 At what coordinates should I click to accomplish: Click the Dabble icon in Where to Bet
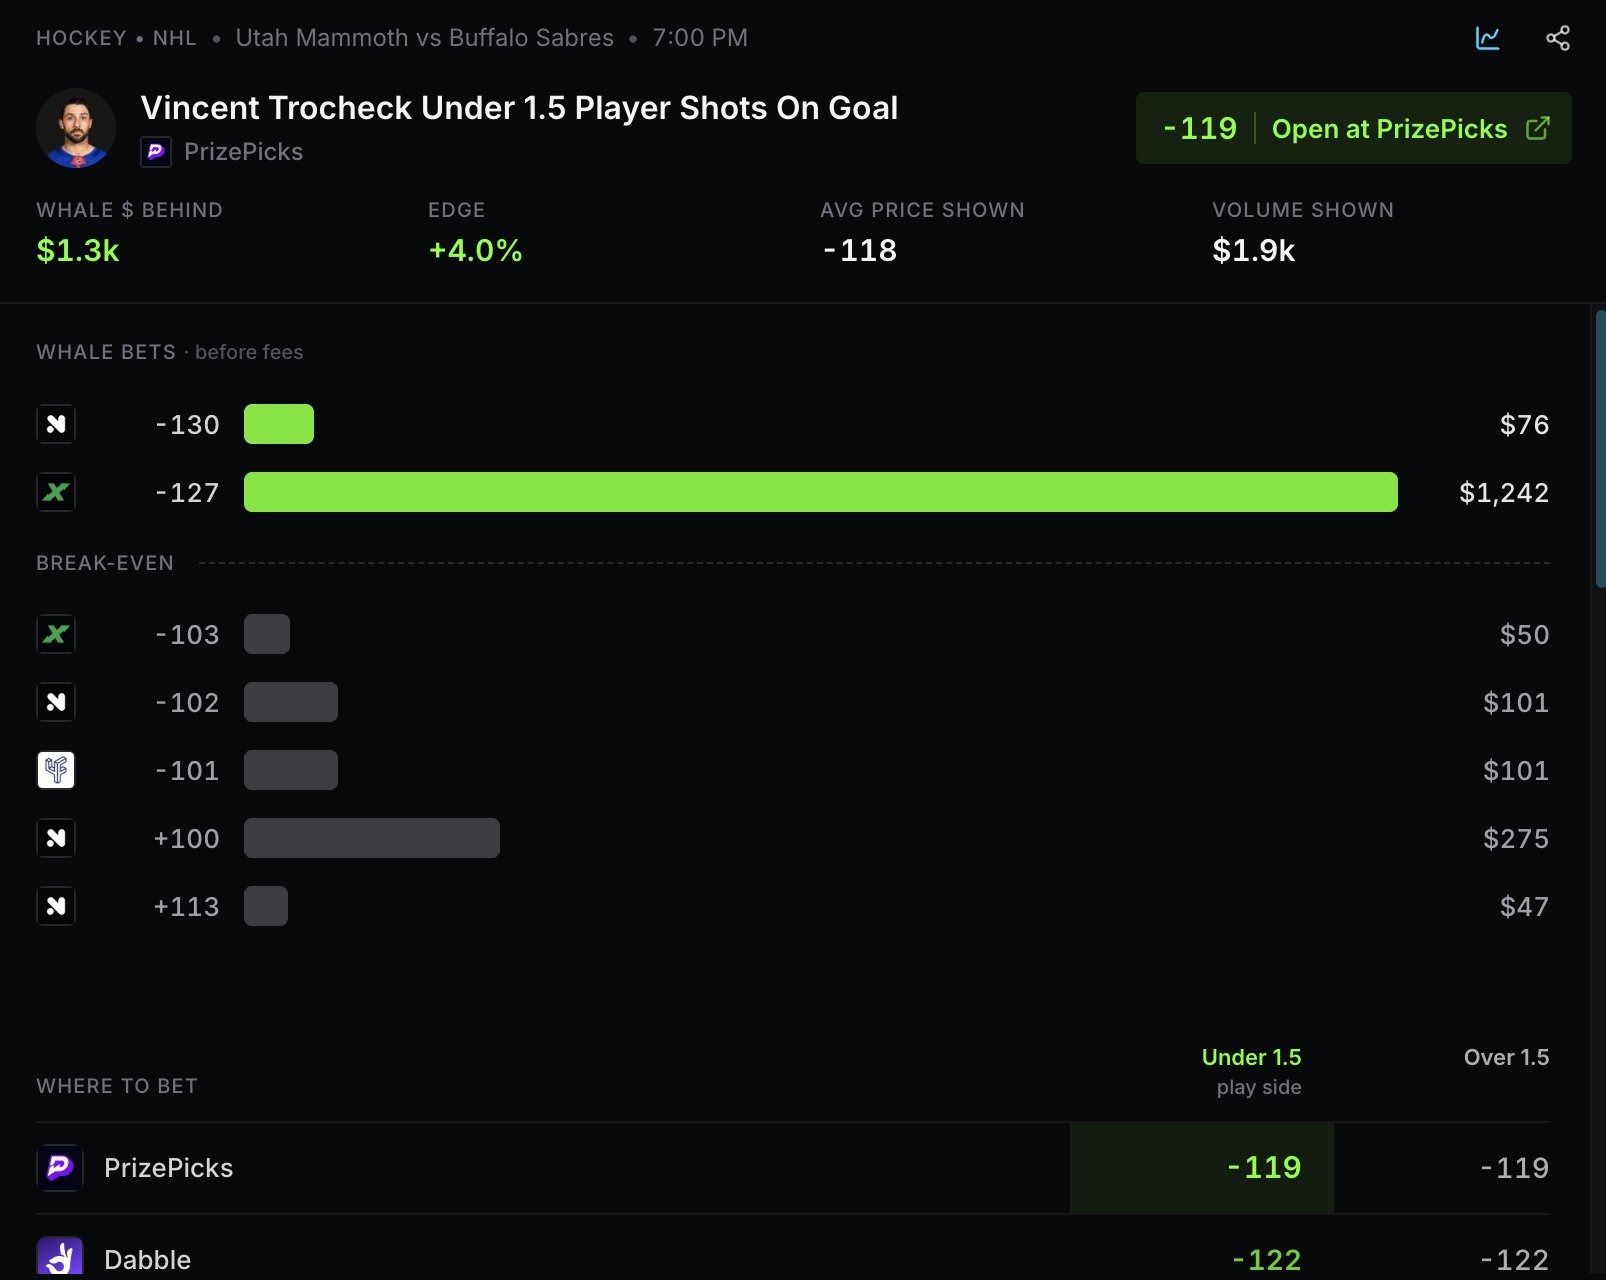tap(59, 1257)
